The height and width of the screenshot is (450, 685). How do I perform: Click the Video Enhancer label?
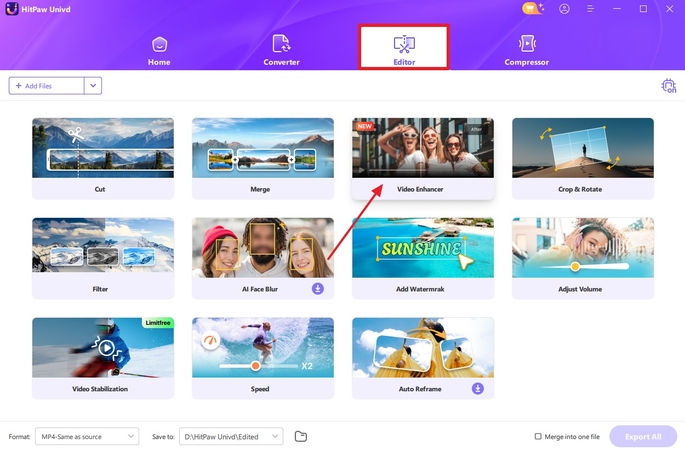pos(420,189)
